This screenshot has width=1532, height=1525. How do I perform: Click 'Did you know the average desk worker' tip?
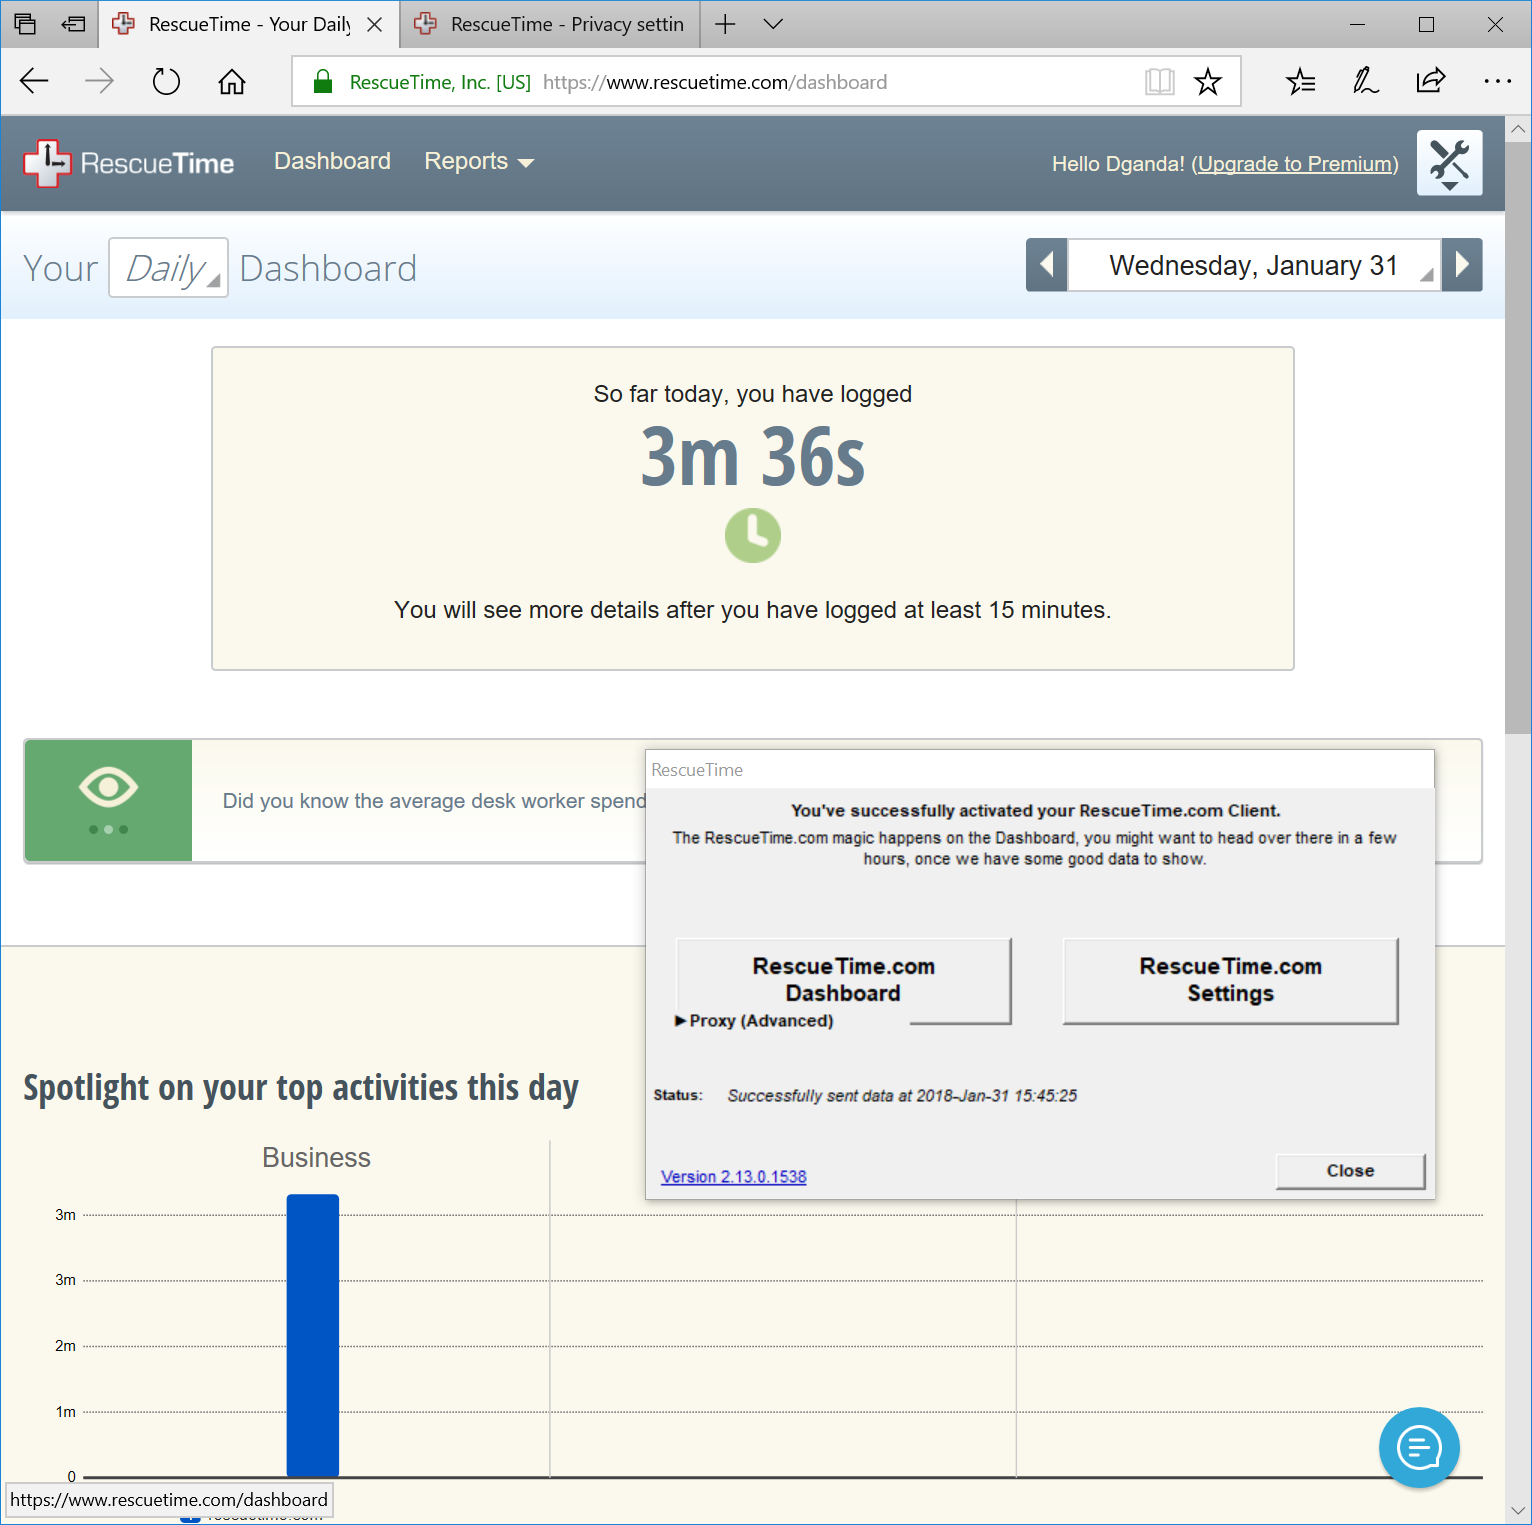point(434,801)
